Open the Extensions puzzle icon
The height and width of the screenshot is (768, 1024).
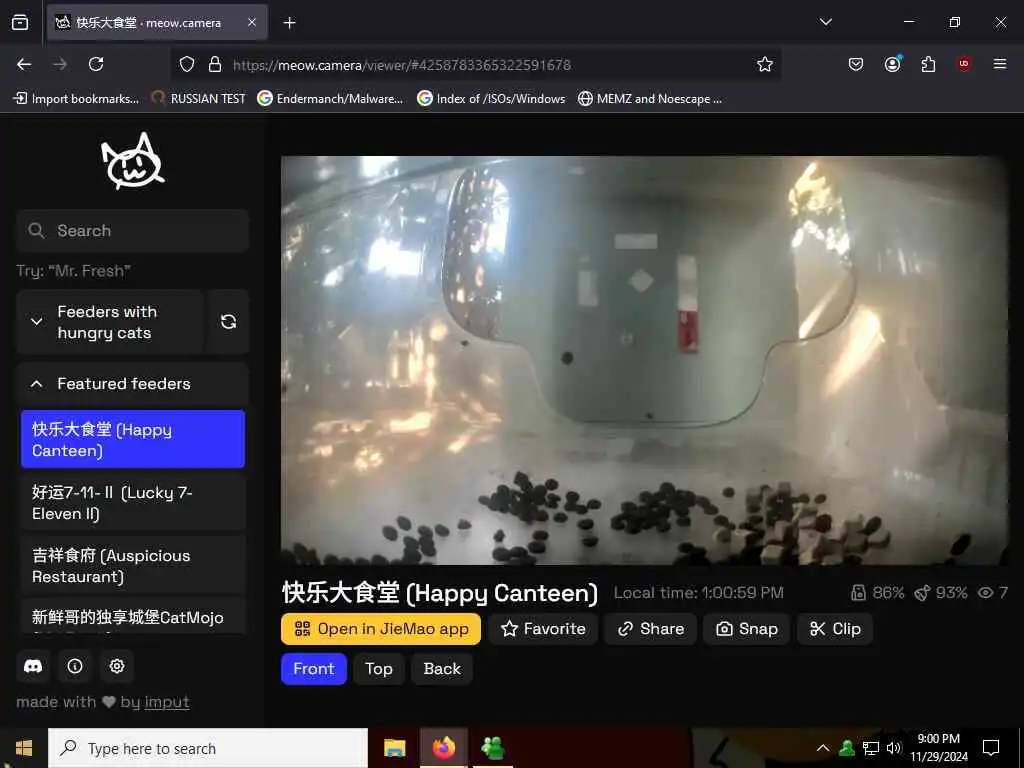coord(928,64)
